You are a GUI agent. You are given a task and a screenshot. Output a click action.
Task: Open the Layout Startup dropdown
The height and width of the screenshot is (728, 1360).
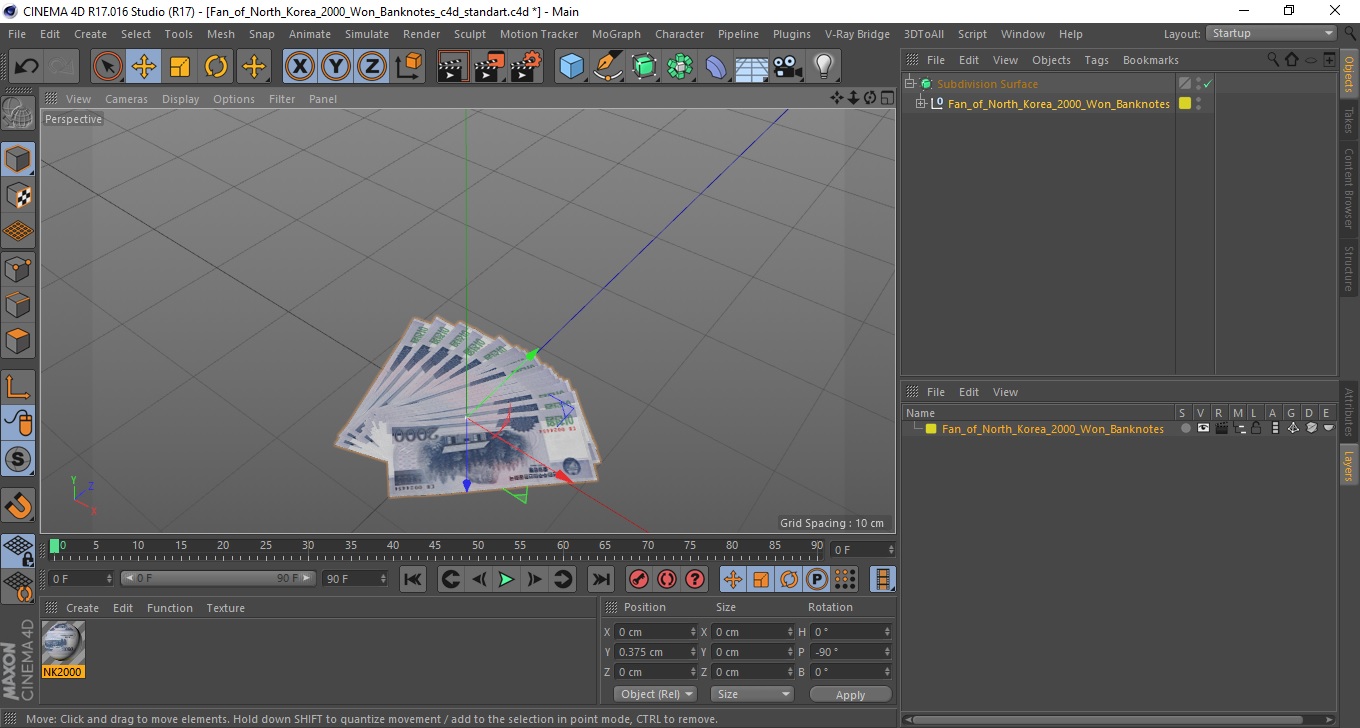coord(1271,33)
